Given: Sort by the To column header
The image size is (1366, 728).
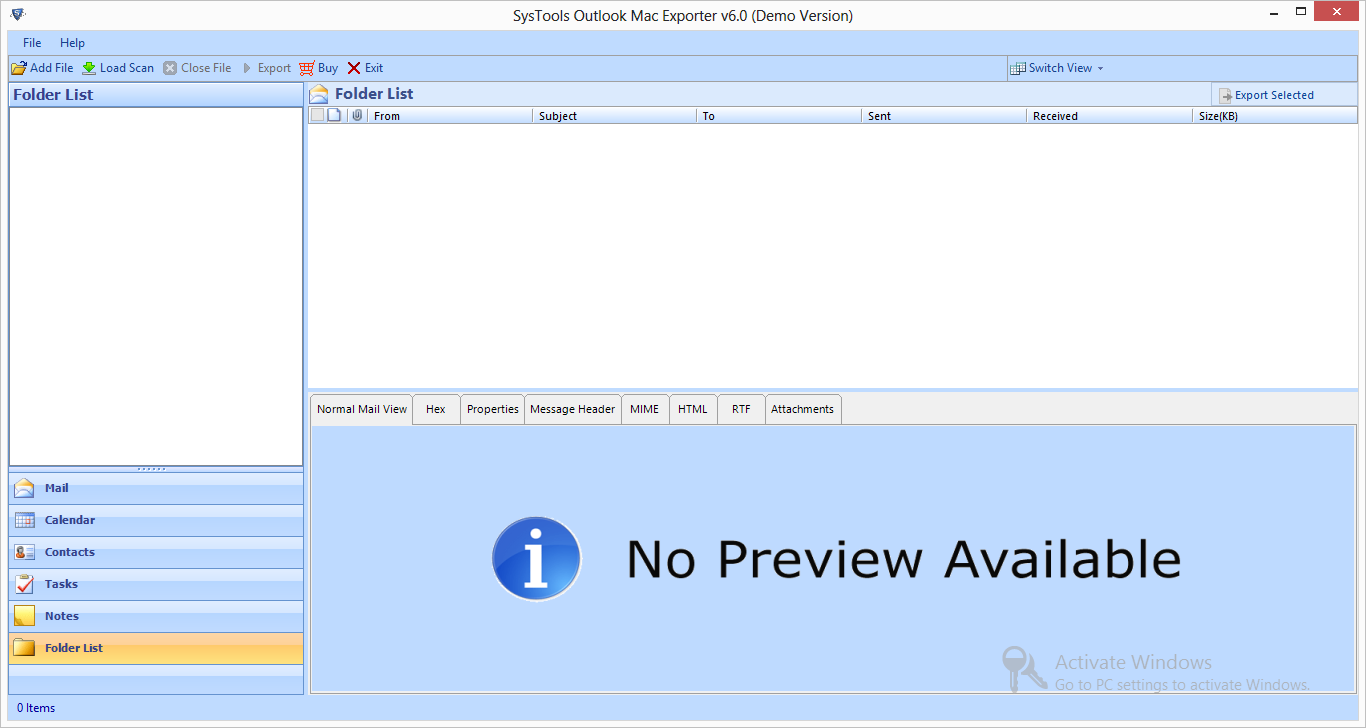Looking at the screenshot, I should [779, 116].
